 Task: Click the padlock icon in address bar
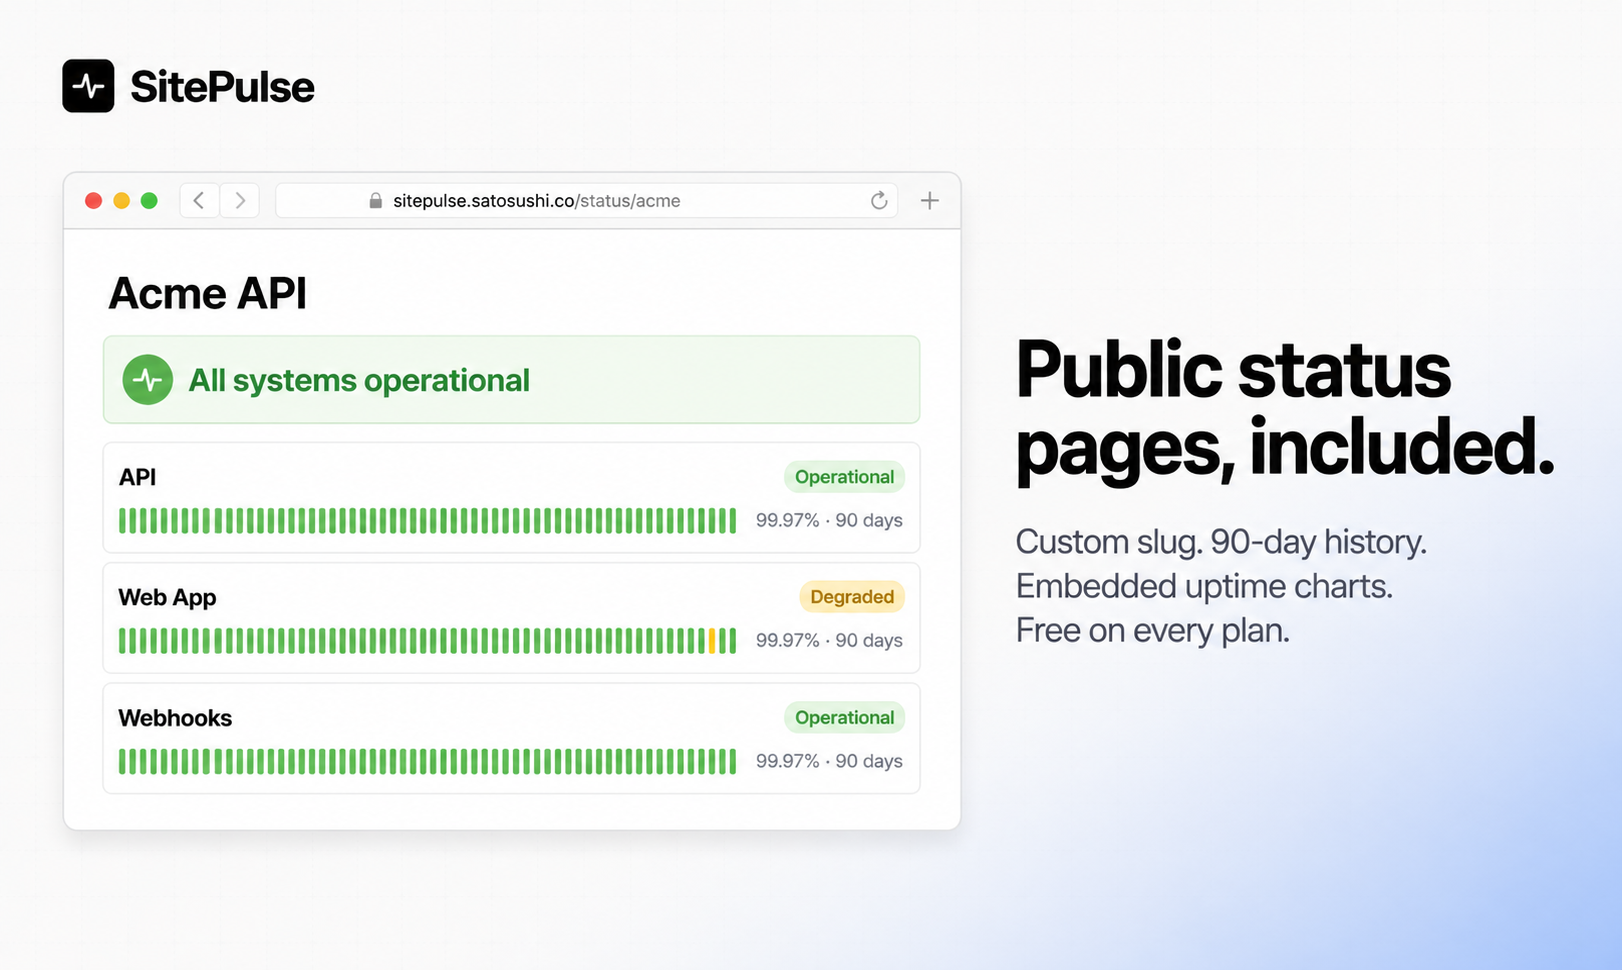tap(376, 200)
